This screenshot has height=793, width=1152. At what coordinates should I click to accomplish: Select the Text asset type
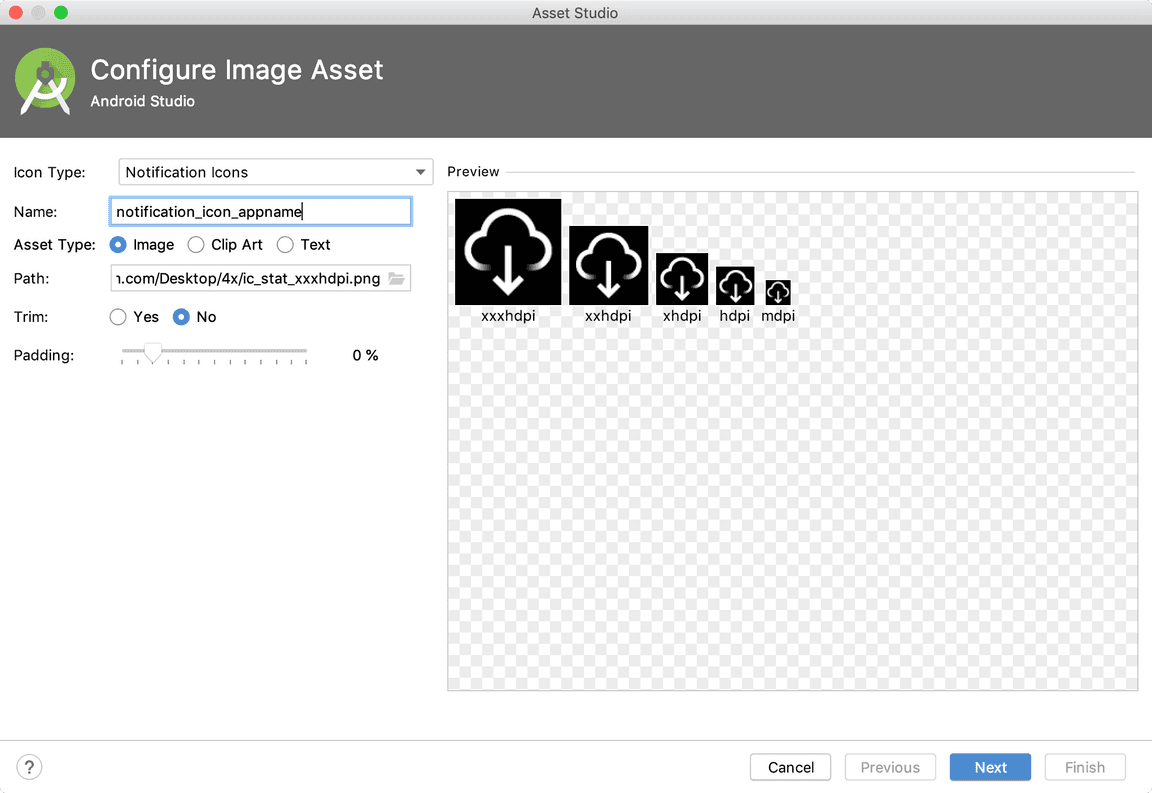click(285, 244)
